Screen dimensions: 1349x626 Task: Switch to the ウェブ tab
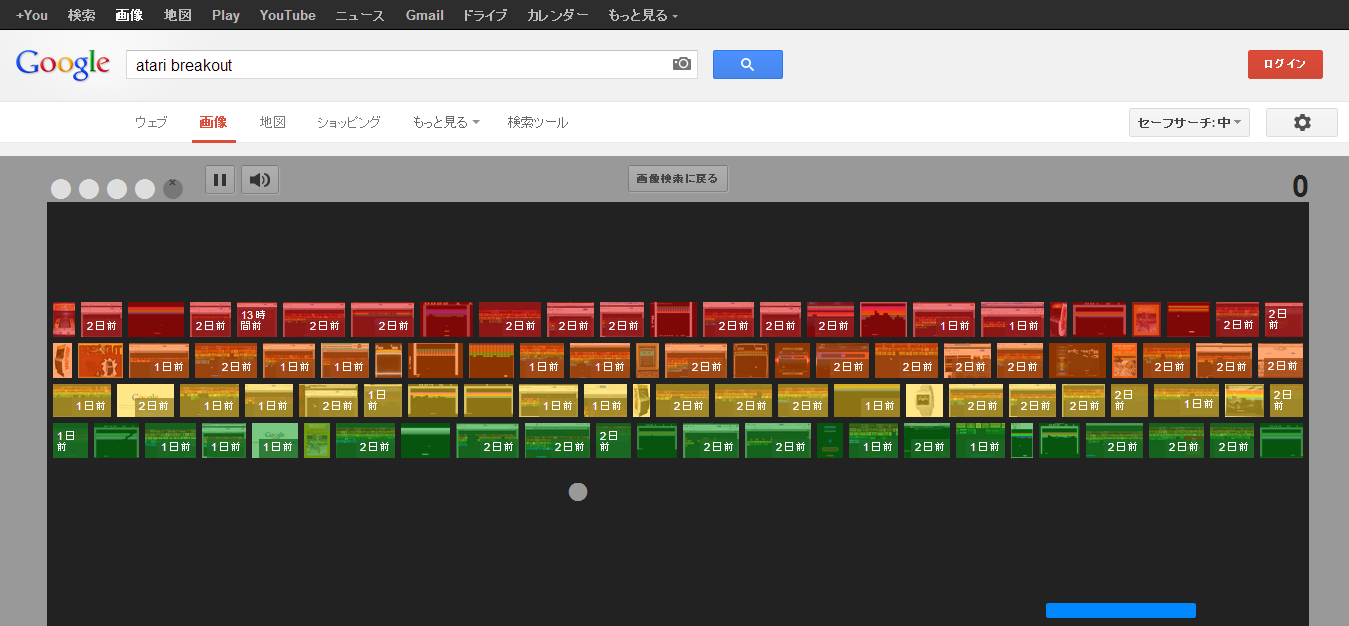(151, 122)
